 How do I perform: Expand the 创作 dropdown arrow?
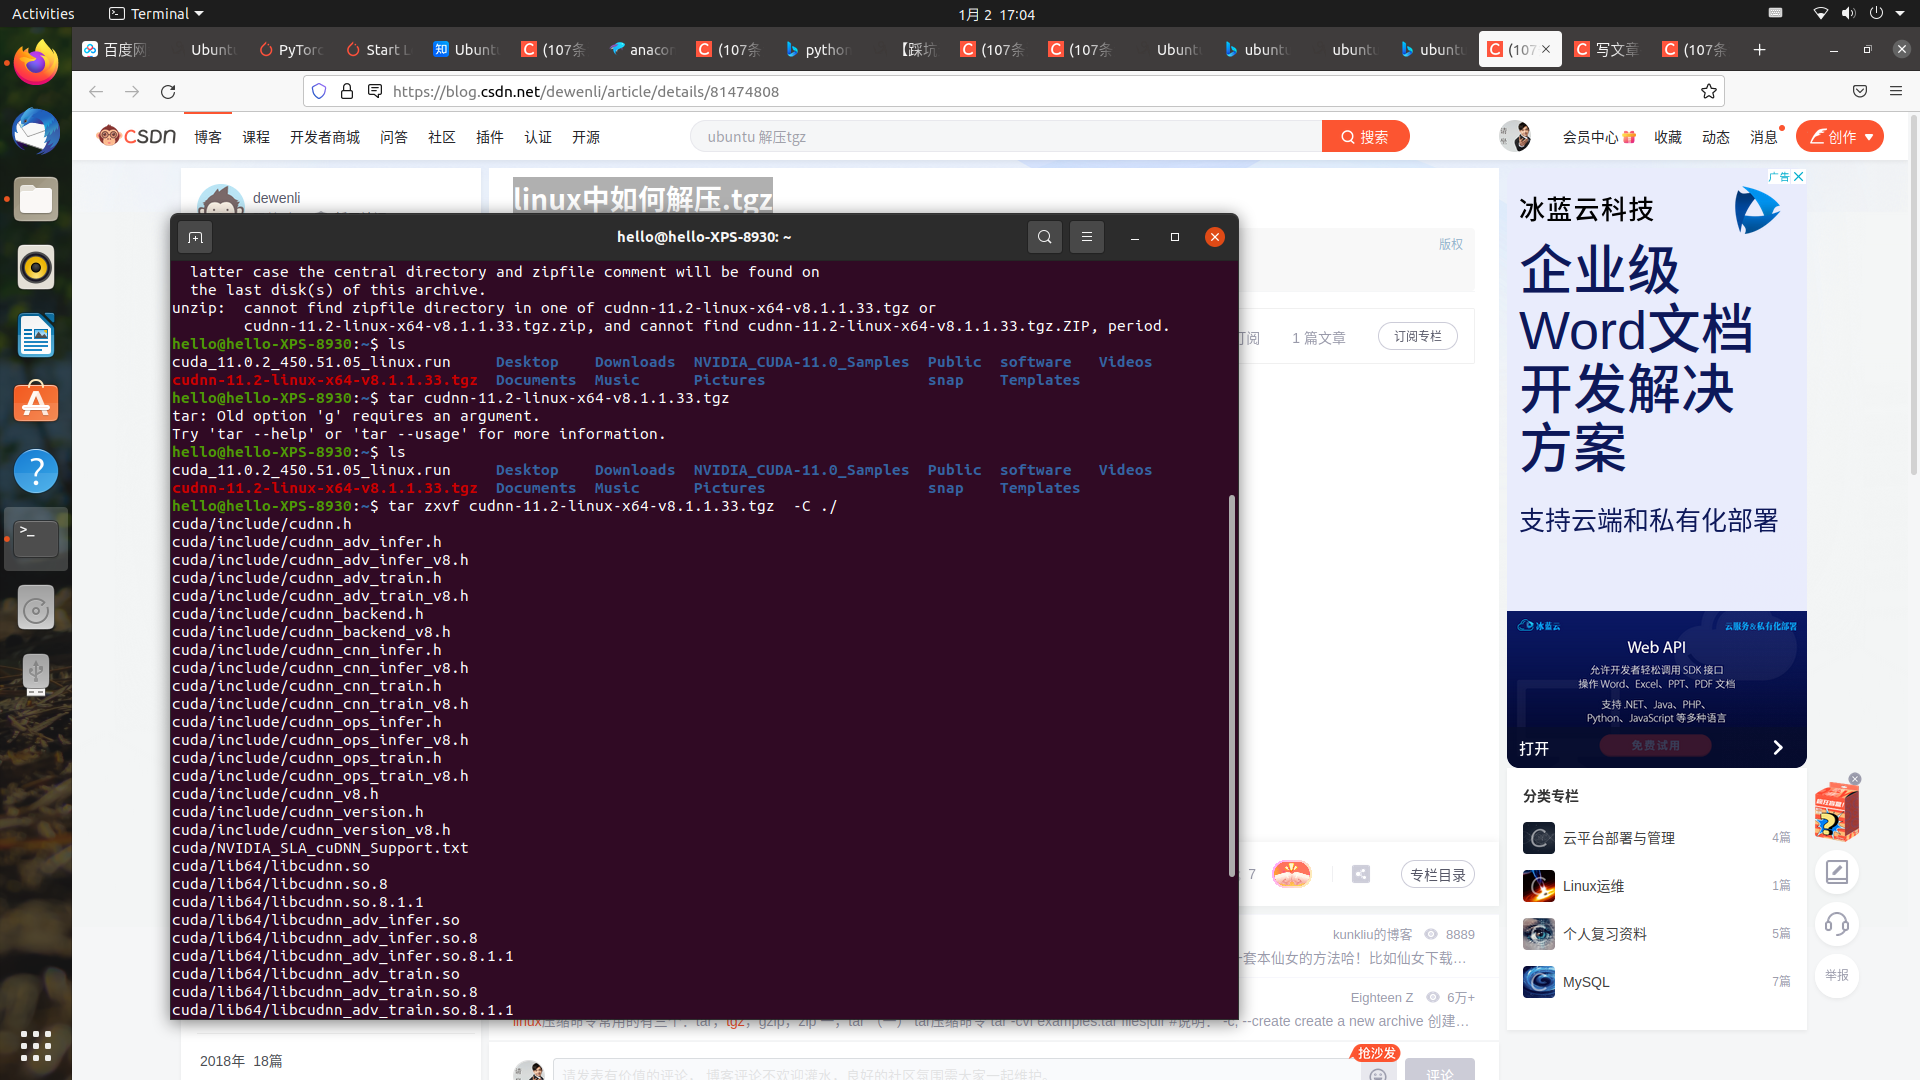1869,137
